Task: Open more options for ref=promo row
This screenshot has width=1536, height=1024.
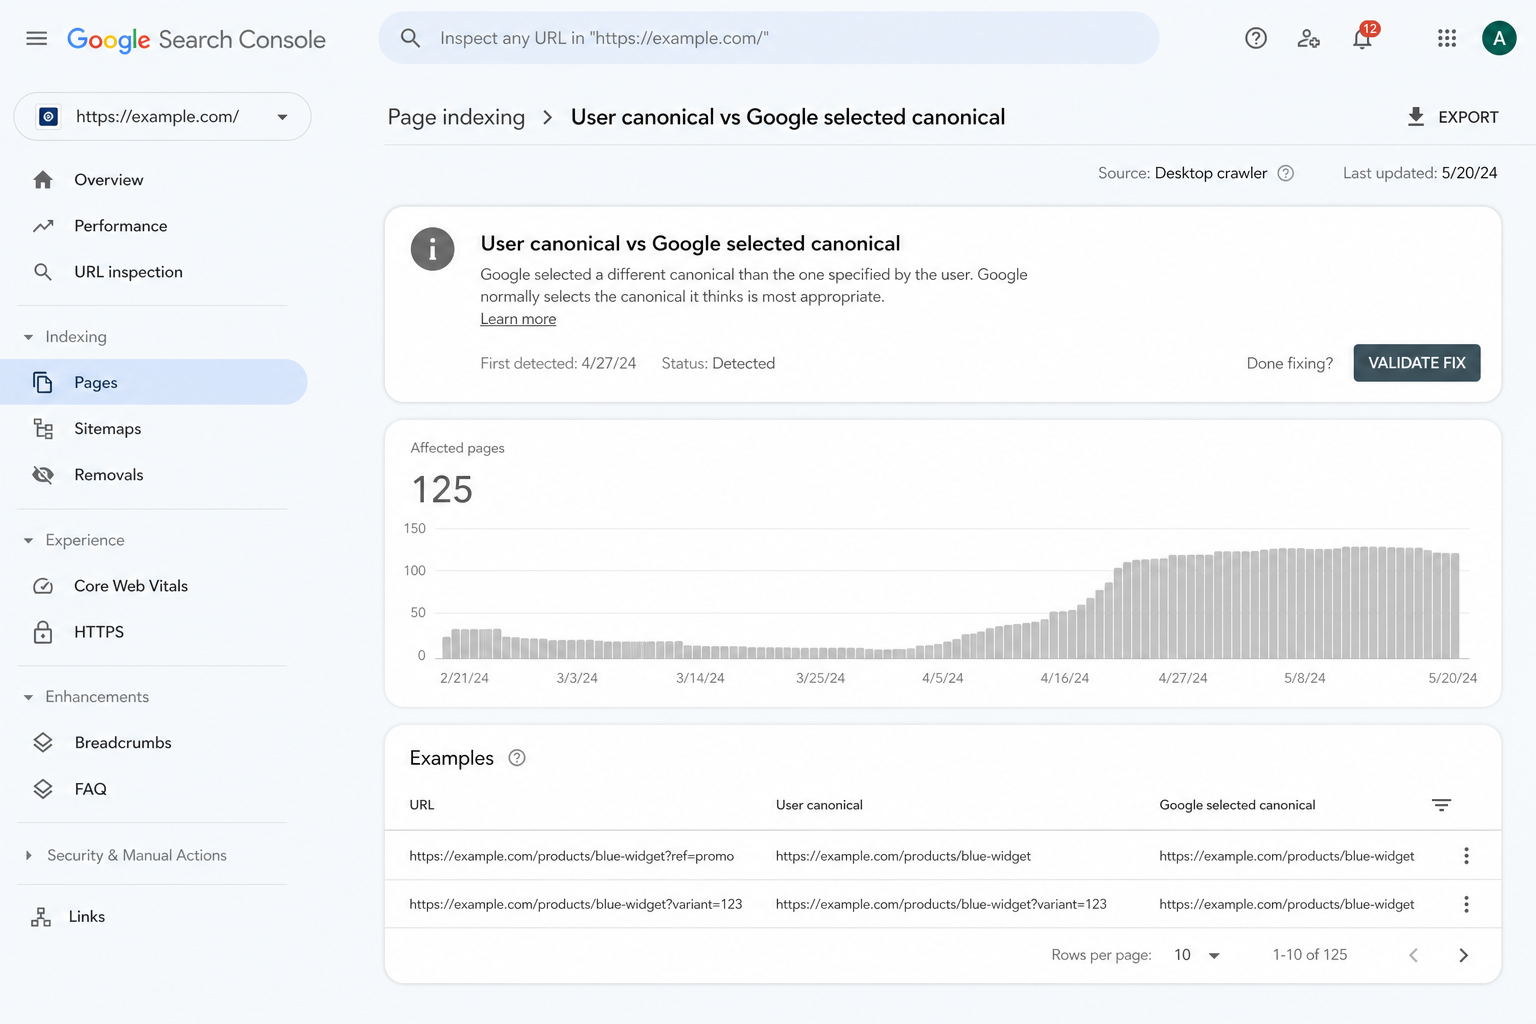Action: (1466, 856)
